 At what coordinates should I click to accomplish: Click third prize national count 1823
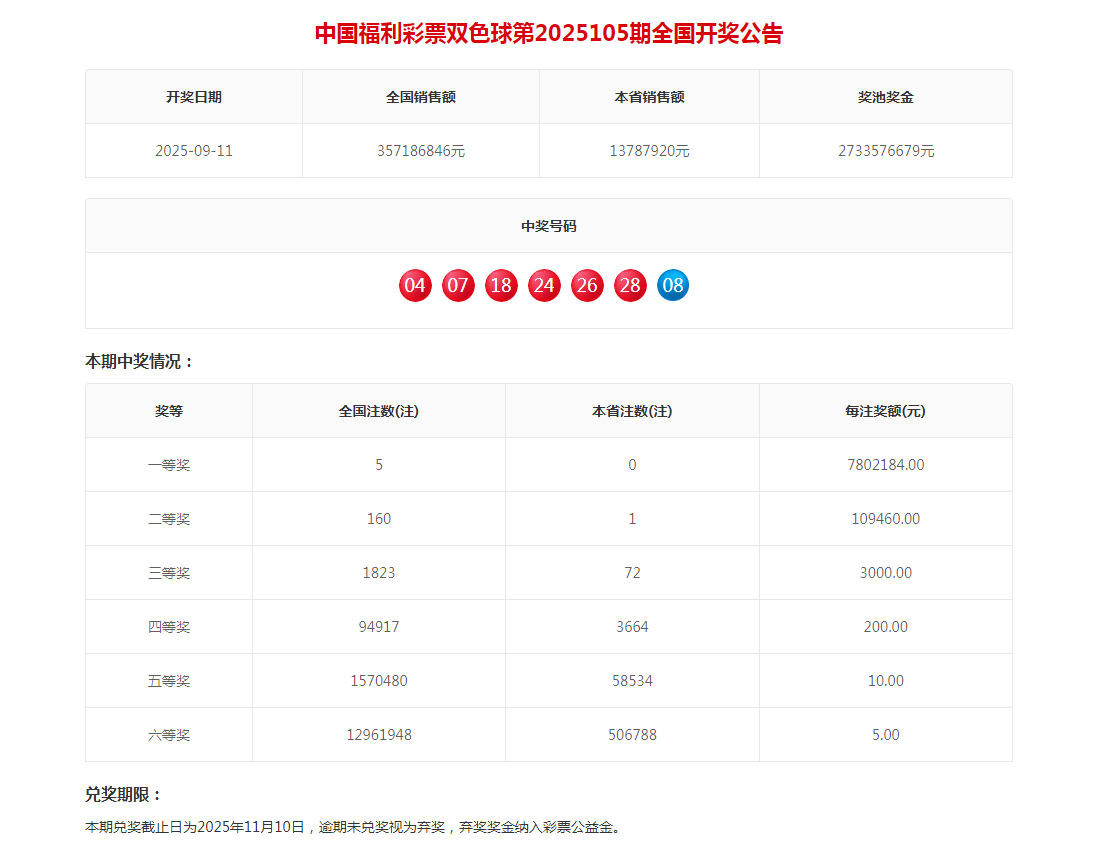pos(379,573)
